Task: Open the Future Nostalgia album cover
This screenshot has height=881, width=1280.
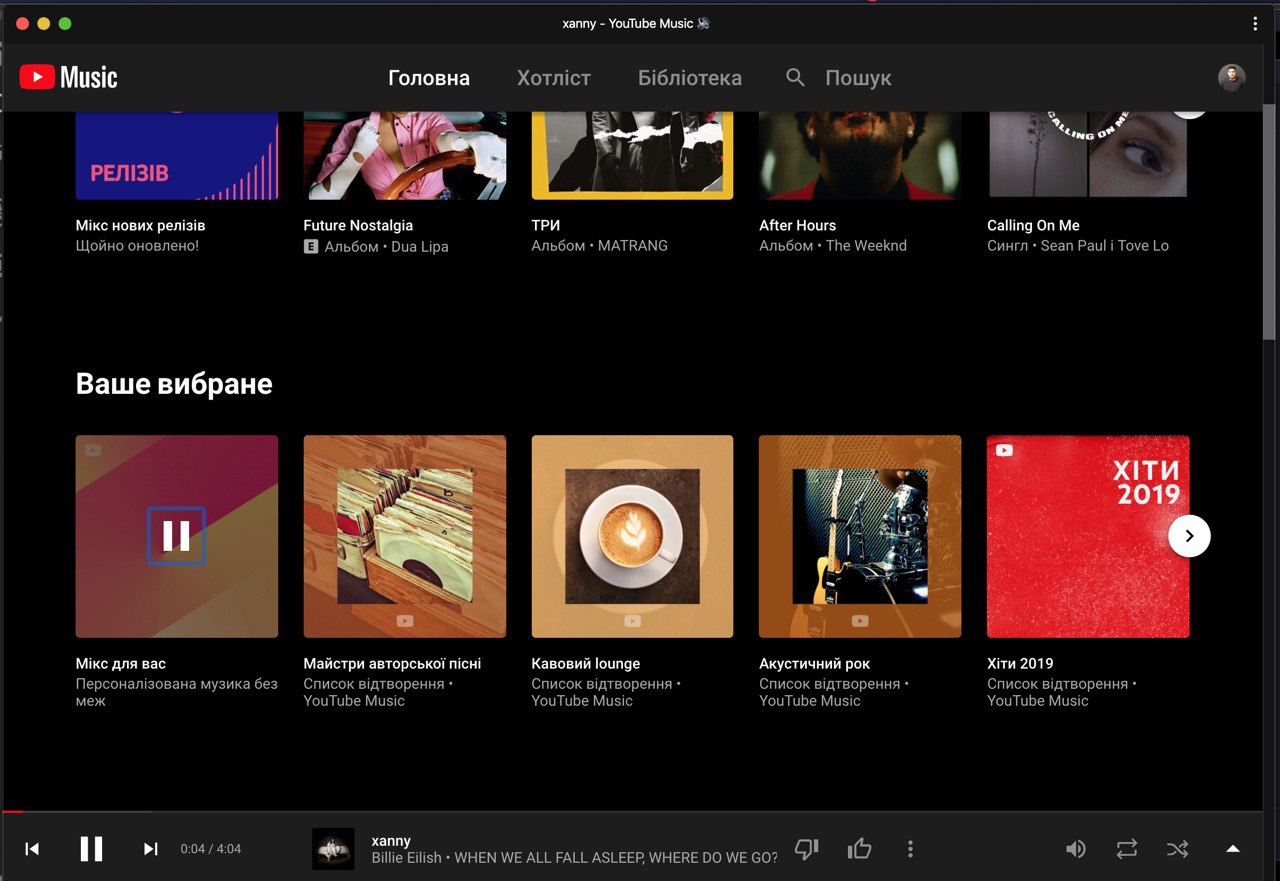Action: [405, 156]
